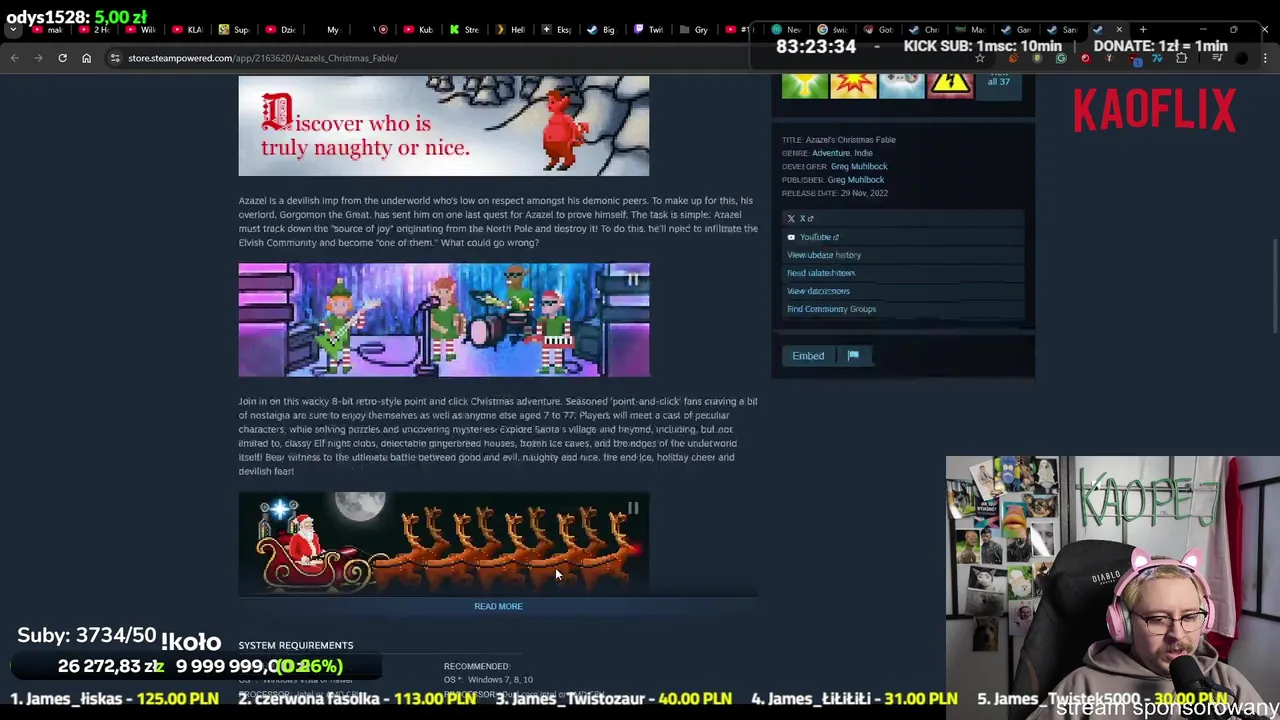Switch to the 'Eksp' browser tab
This screenshot has width=1280, height=720.
557,29
